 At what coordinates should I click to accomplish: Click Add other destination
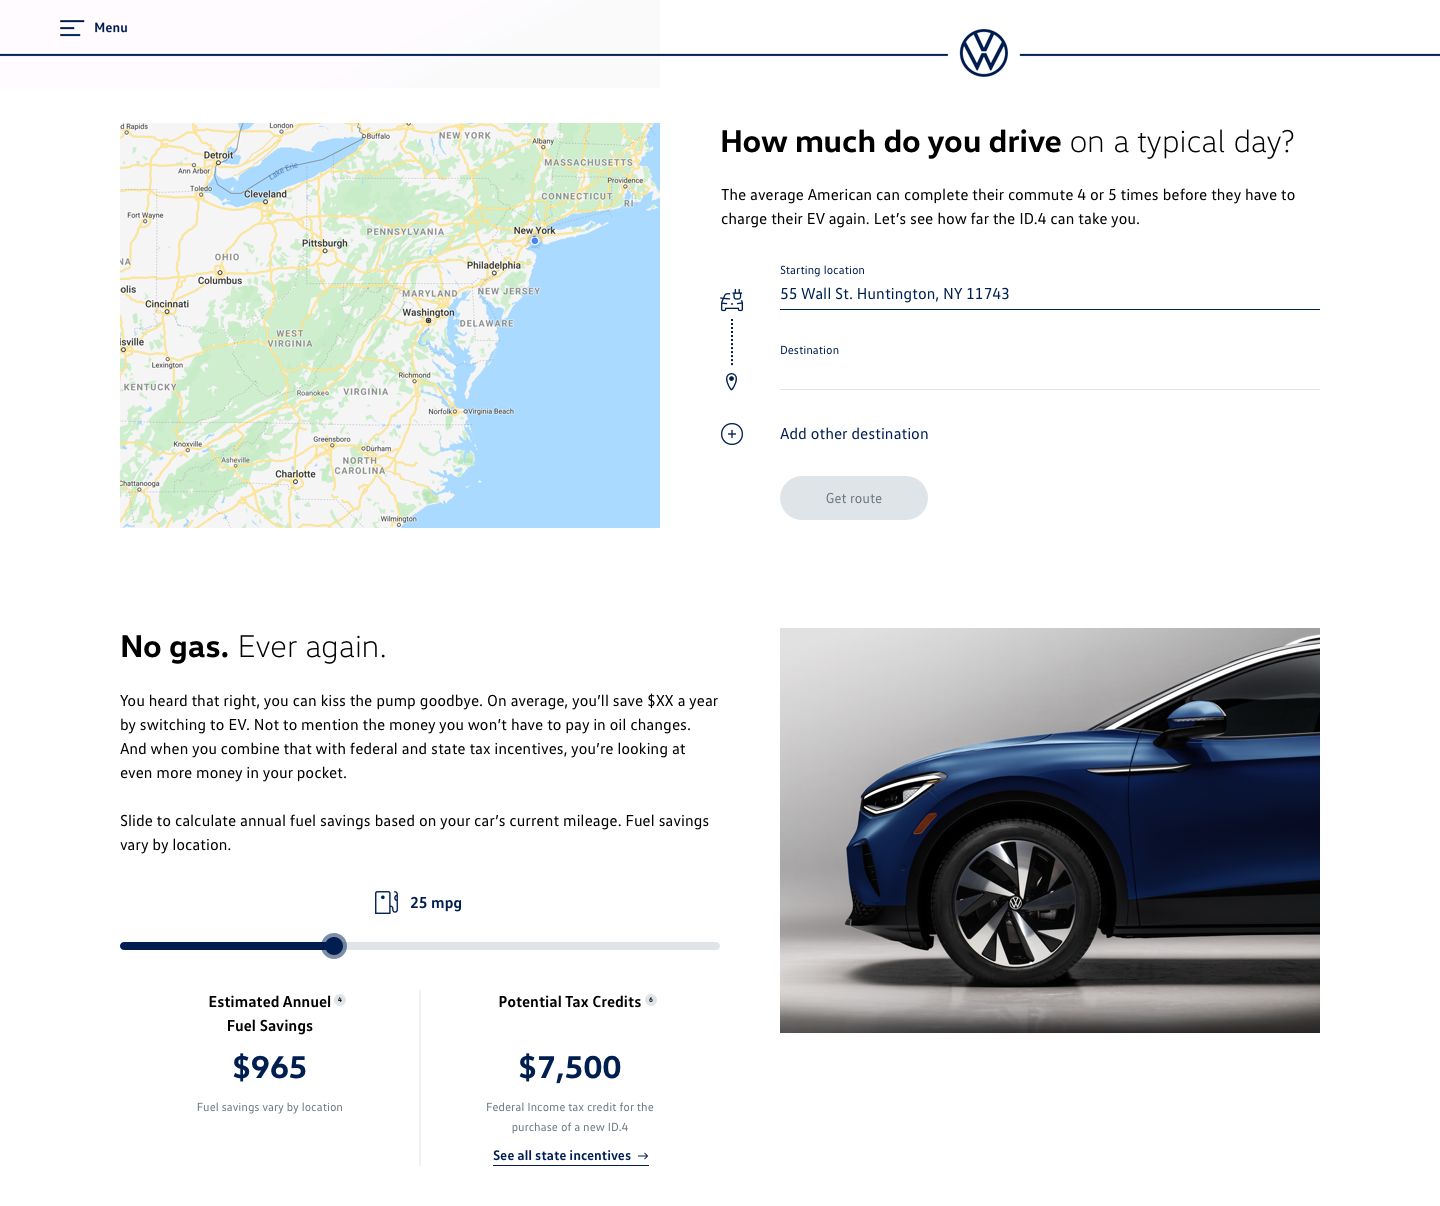(854, 434)
